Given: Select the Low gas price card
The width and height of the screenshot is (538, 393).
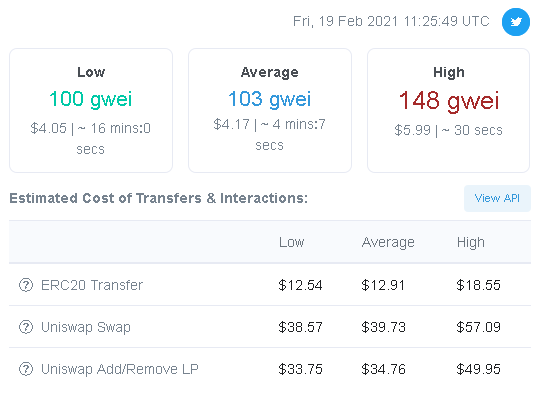Looking at the screenshot, I should (x=91, y=111).
